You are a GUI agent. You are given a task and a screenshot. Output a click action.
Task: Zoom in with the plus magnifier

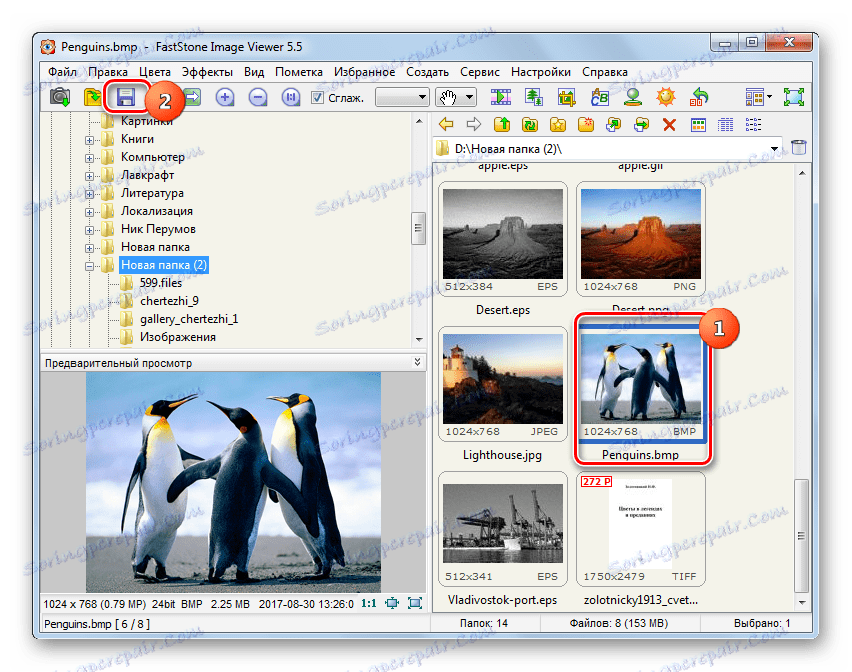[224, 97]
